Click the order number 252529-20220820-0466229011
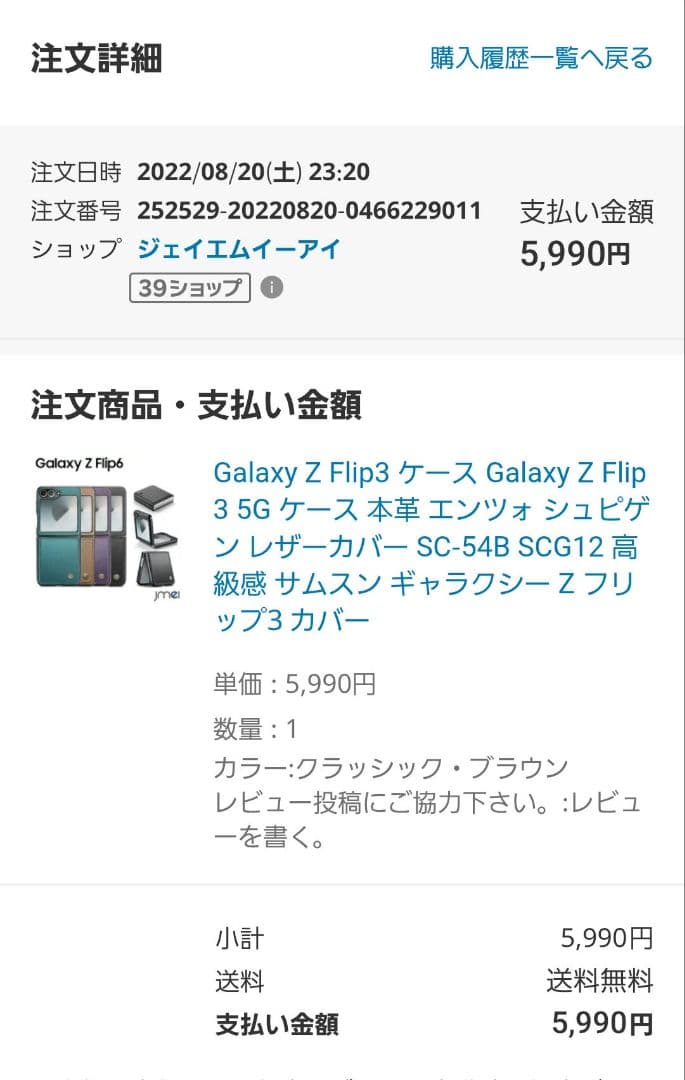This screenshot has height=1080, width=685. 309,211
